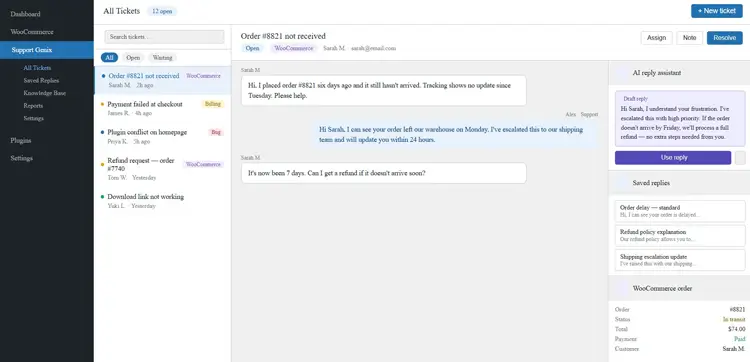Click Alex's reply about warehouse shipment
This screenshot has width=750, height=362.
pos(456,135)
